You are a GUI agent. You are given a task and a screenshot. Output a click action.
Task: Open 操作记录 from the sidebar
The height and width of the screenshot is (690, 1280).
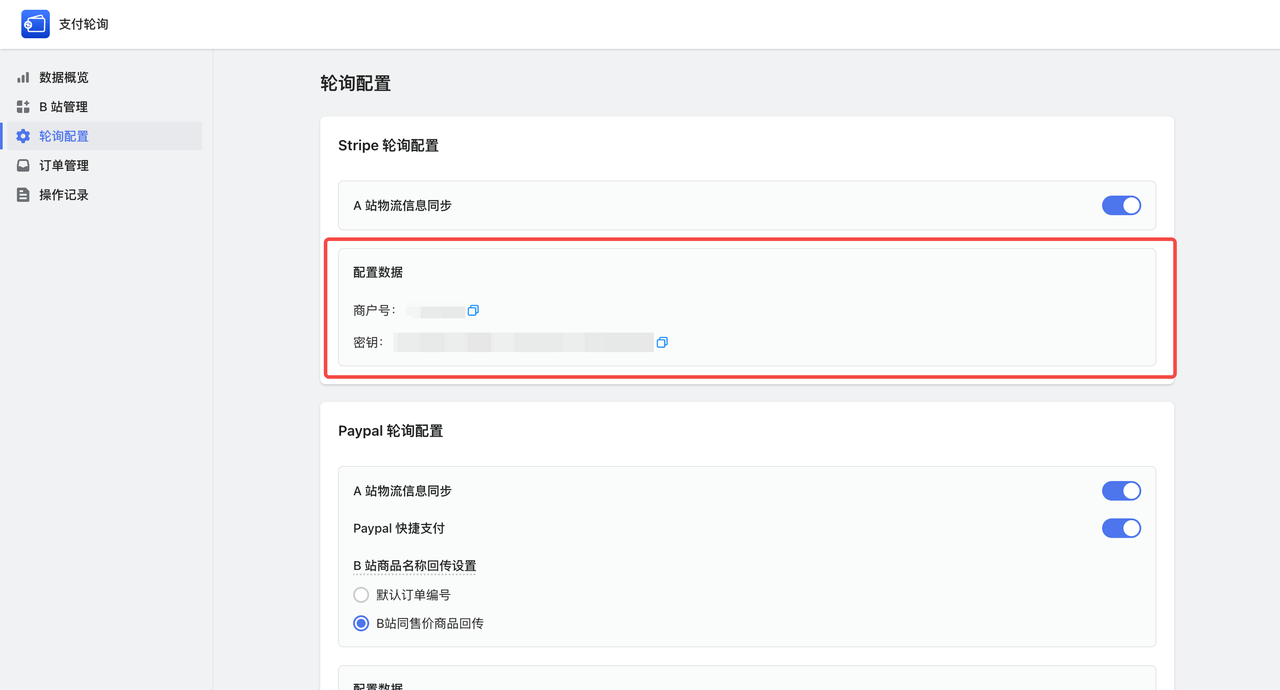click(x=64, y=195)
